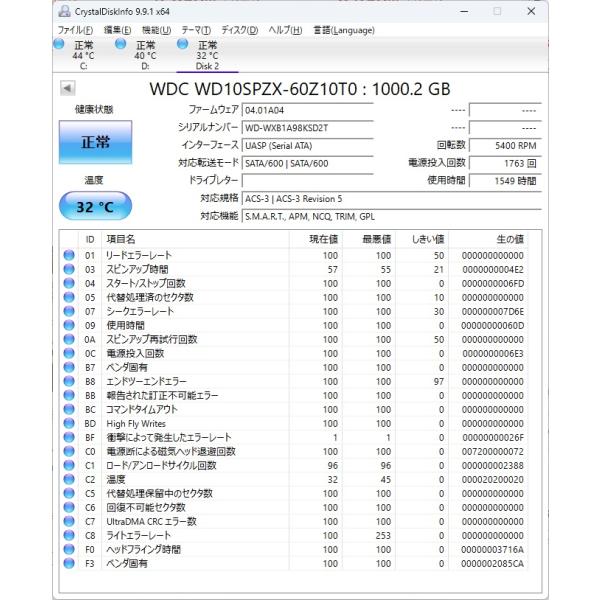Click the transfer mode field SATA/600 | SATA/600
Image resolution: width=600 pixels, height=600 pixels.
point(307,163)
